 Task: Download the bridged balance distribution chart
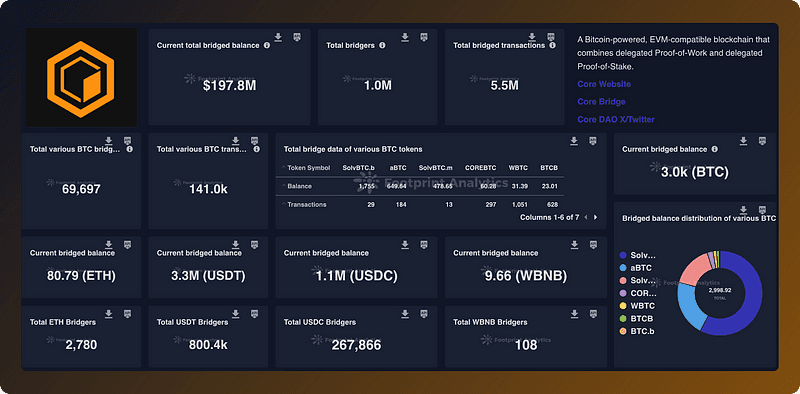coord(744,210)
